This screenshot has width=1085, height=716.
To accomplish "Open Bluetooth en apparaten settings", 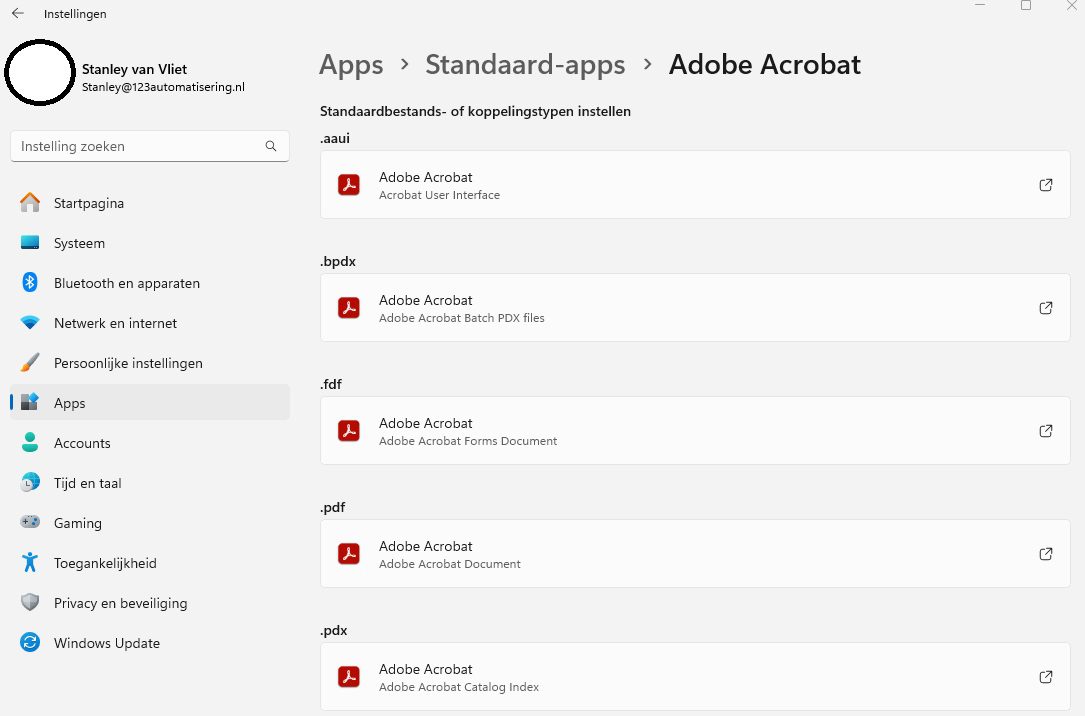I will coord(126,283).
